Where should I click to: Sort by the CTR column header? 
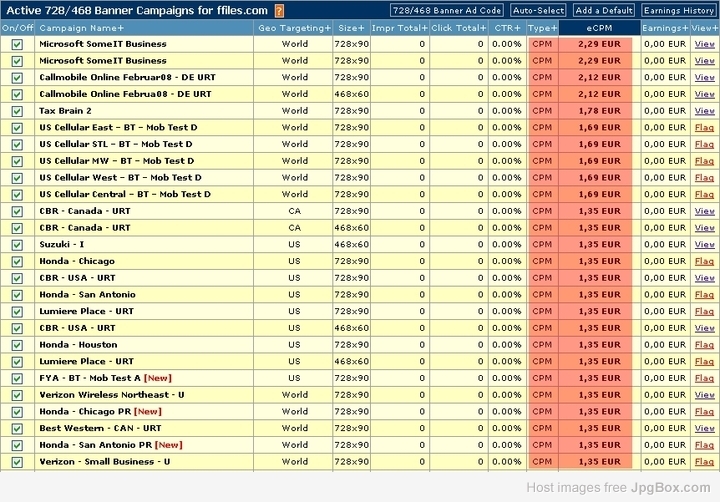(x=507, y=28)
